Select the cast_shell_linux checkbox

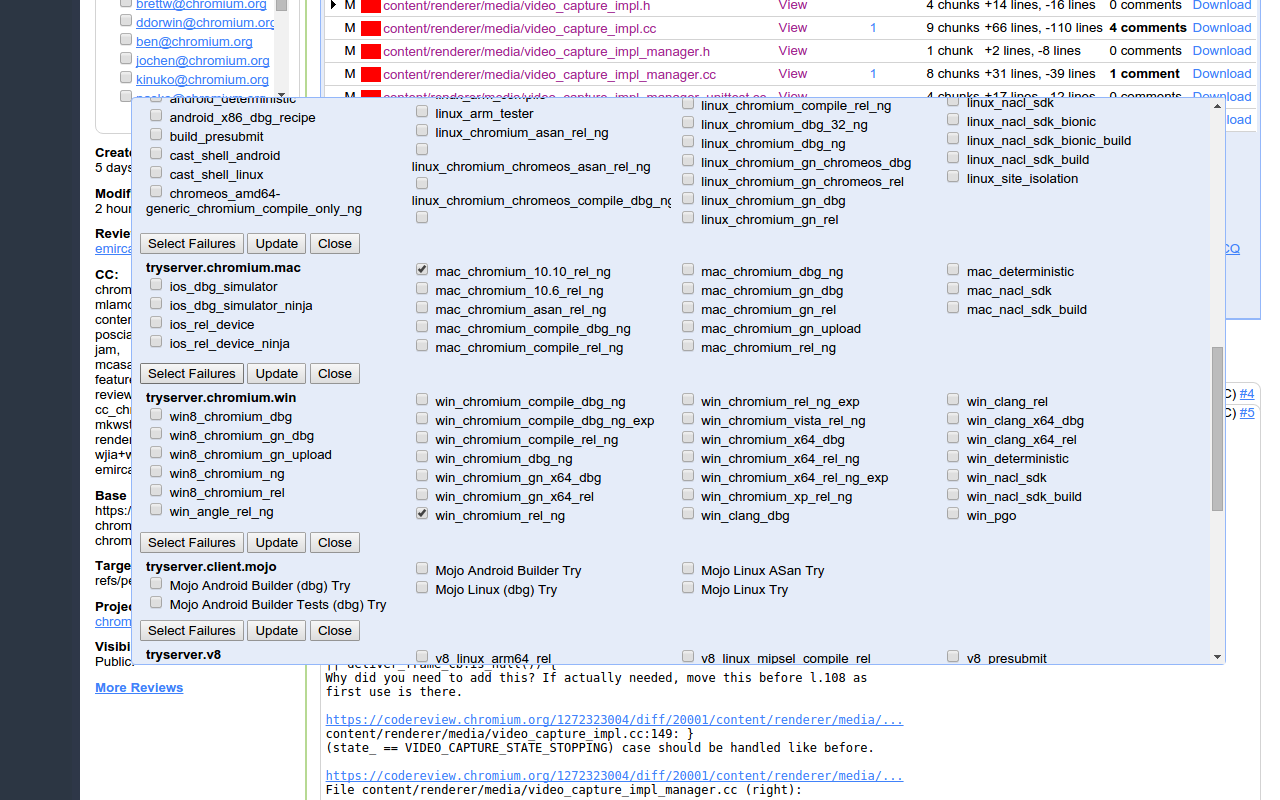click(156, 173)
